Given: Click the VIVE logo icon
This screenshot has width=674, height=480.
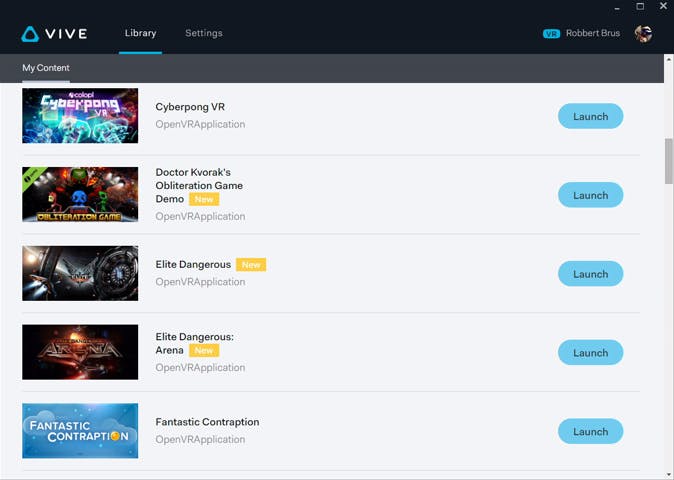Looking at the screenshot, I should point(30,34).
